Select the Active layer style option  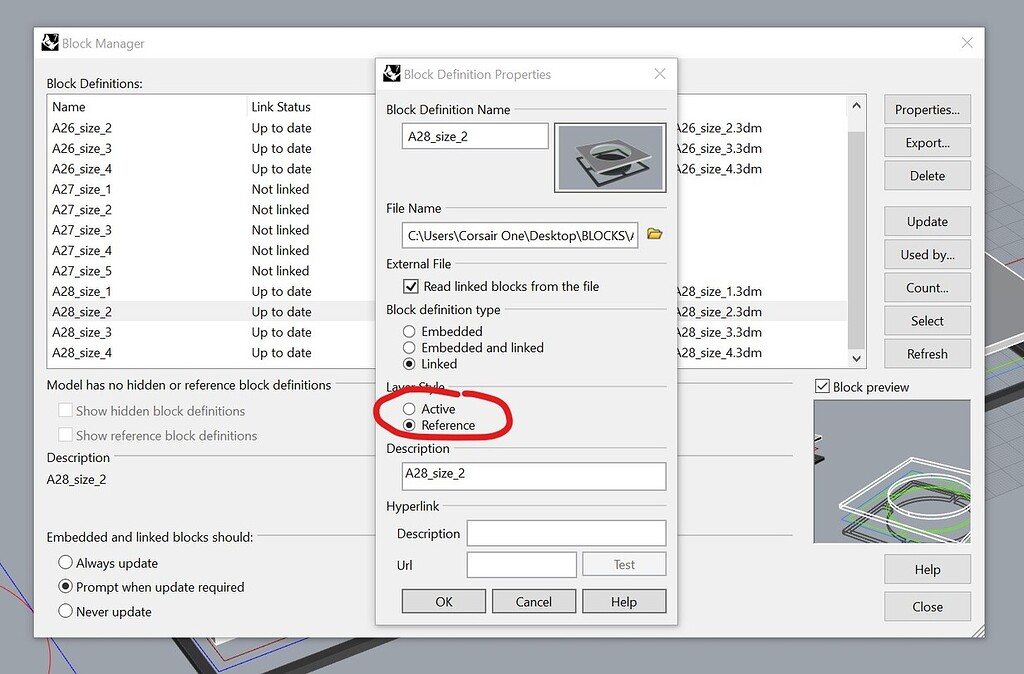click(x=410, y=408)
